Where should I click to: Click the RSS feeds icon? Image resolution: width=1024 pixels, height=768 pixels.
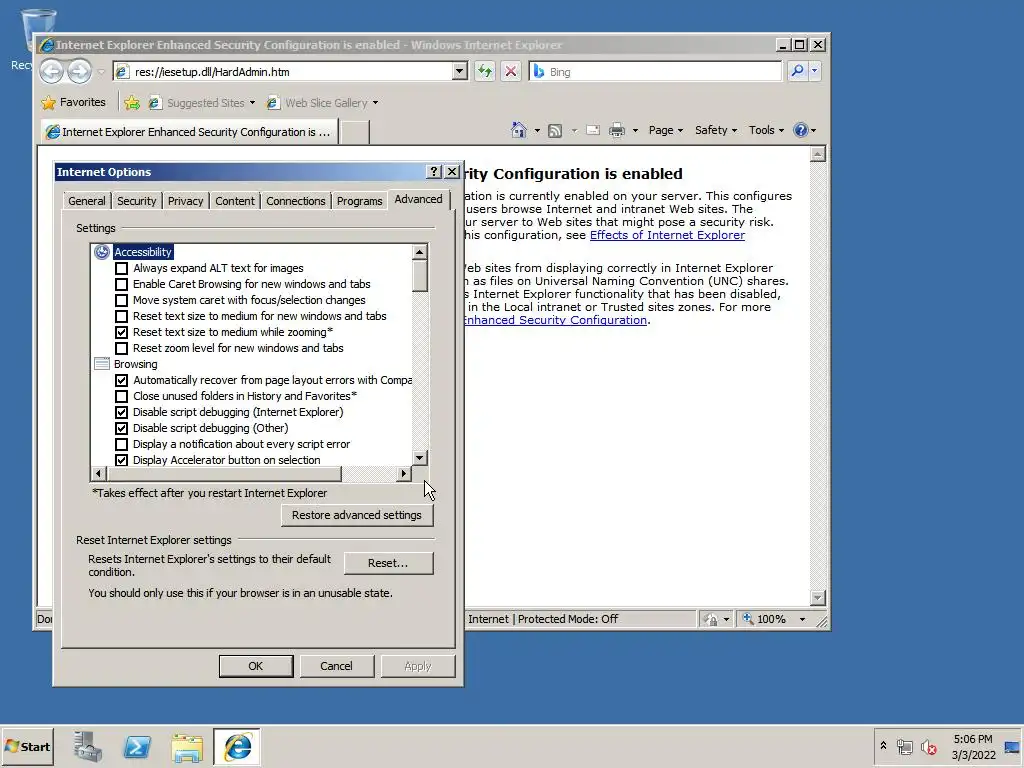pos(555,131)
